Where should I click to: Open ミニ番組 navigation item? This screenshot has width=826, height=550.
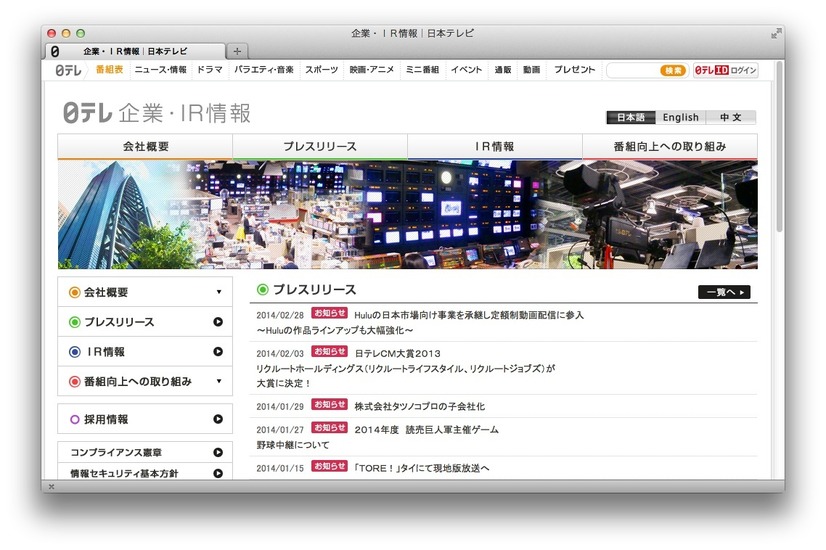tap(422, 70)
